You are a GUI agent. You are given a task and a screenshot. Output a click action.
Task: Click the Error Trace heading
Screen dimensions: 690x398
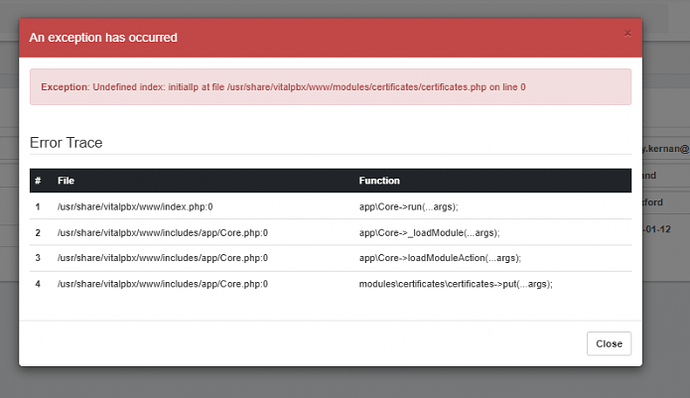pos(66,143)
